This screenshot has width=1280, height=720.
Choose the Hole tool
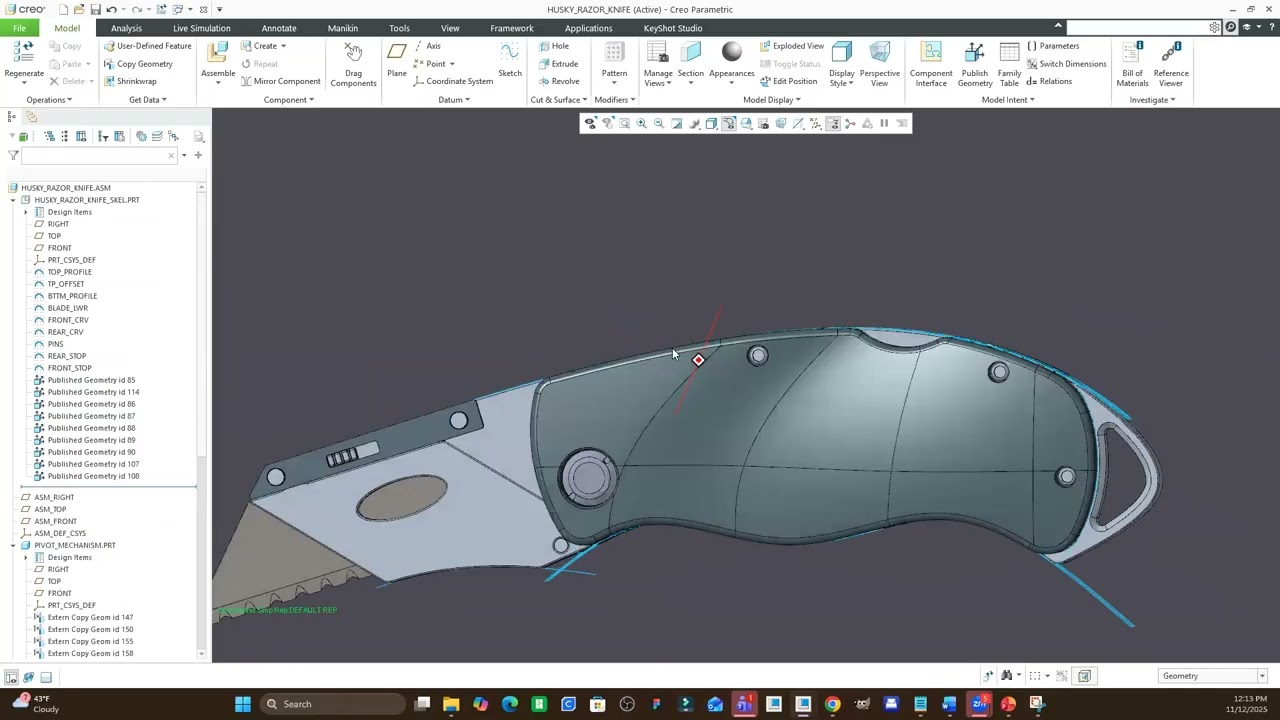click(x=553, y=46)
